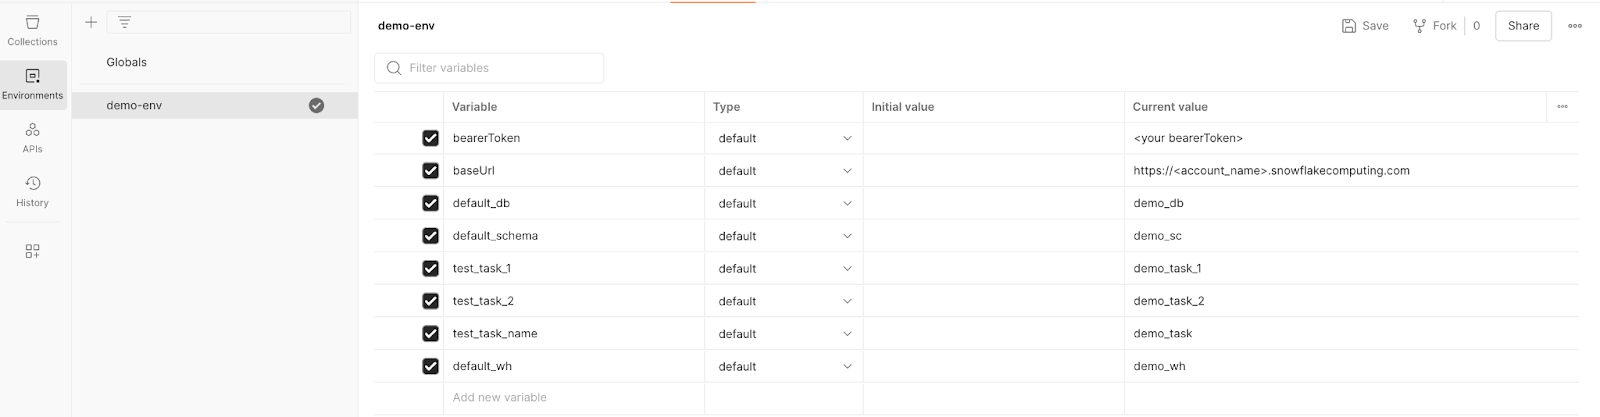Expand the Type dropdown for baseUrl
The width and height of the screenshot is (1600, 417).
pos(846,171)
